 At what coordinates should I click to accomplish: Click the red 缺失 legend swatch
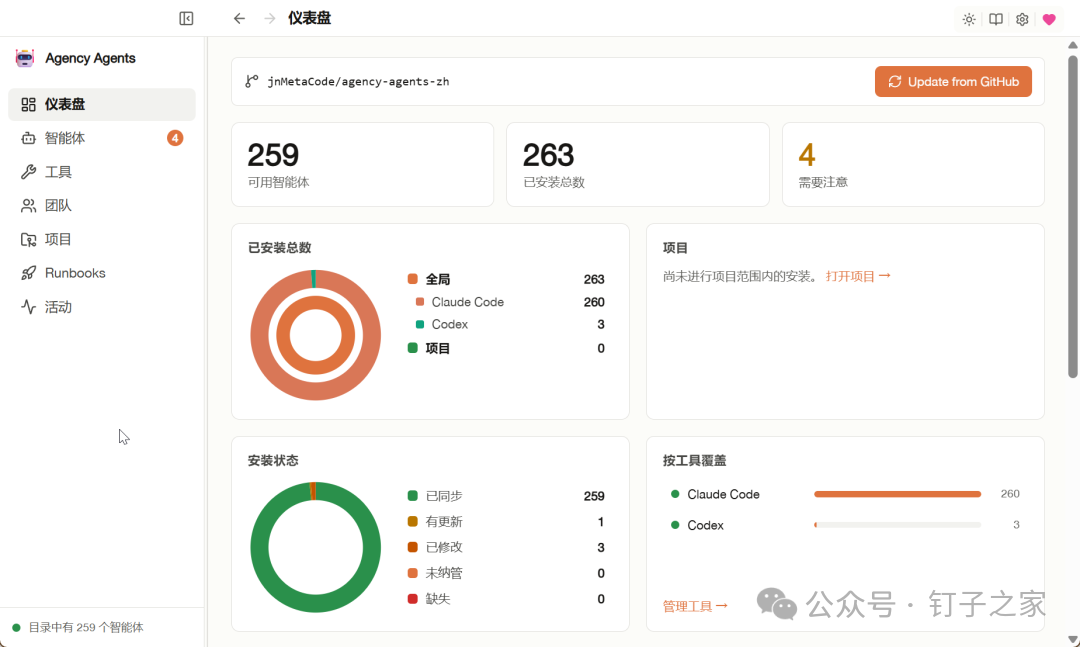pyautogui.click(x=413, y=599)
